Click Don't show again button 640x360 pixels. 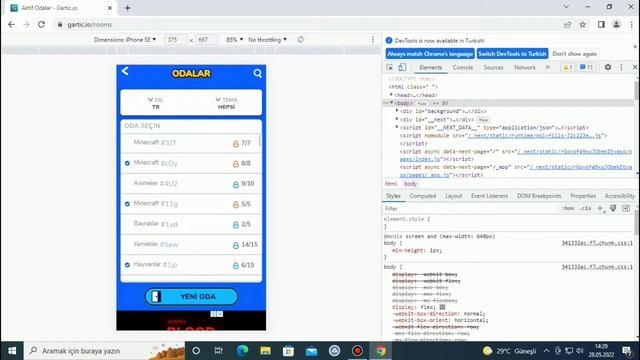[574, 54]
